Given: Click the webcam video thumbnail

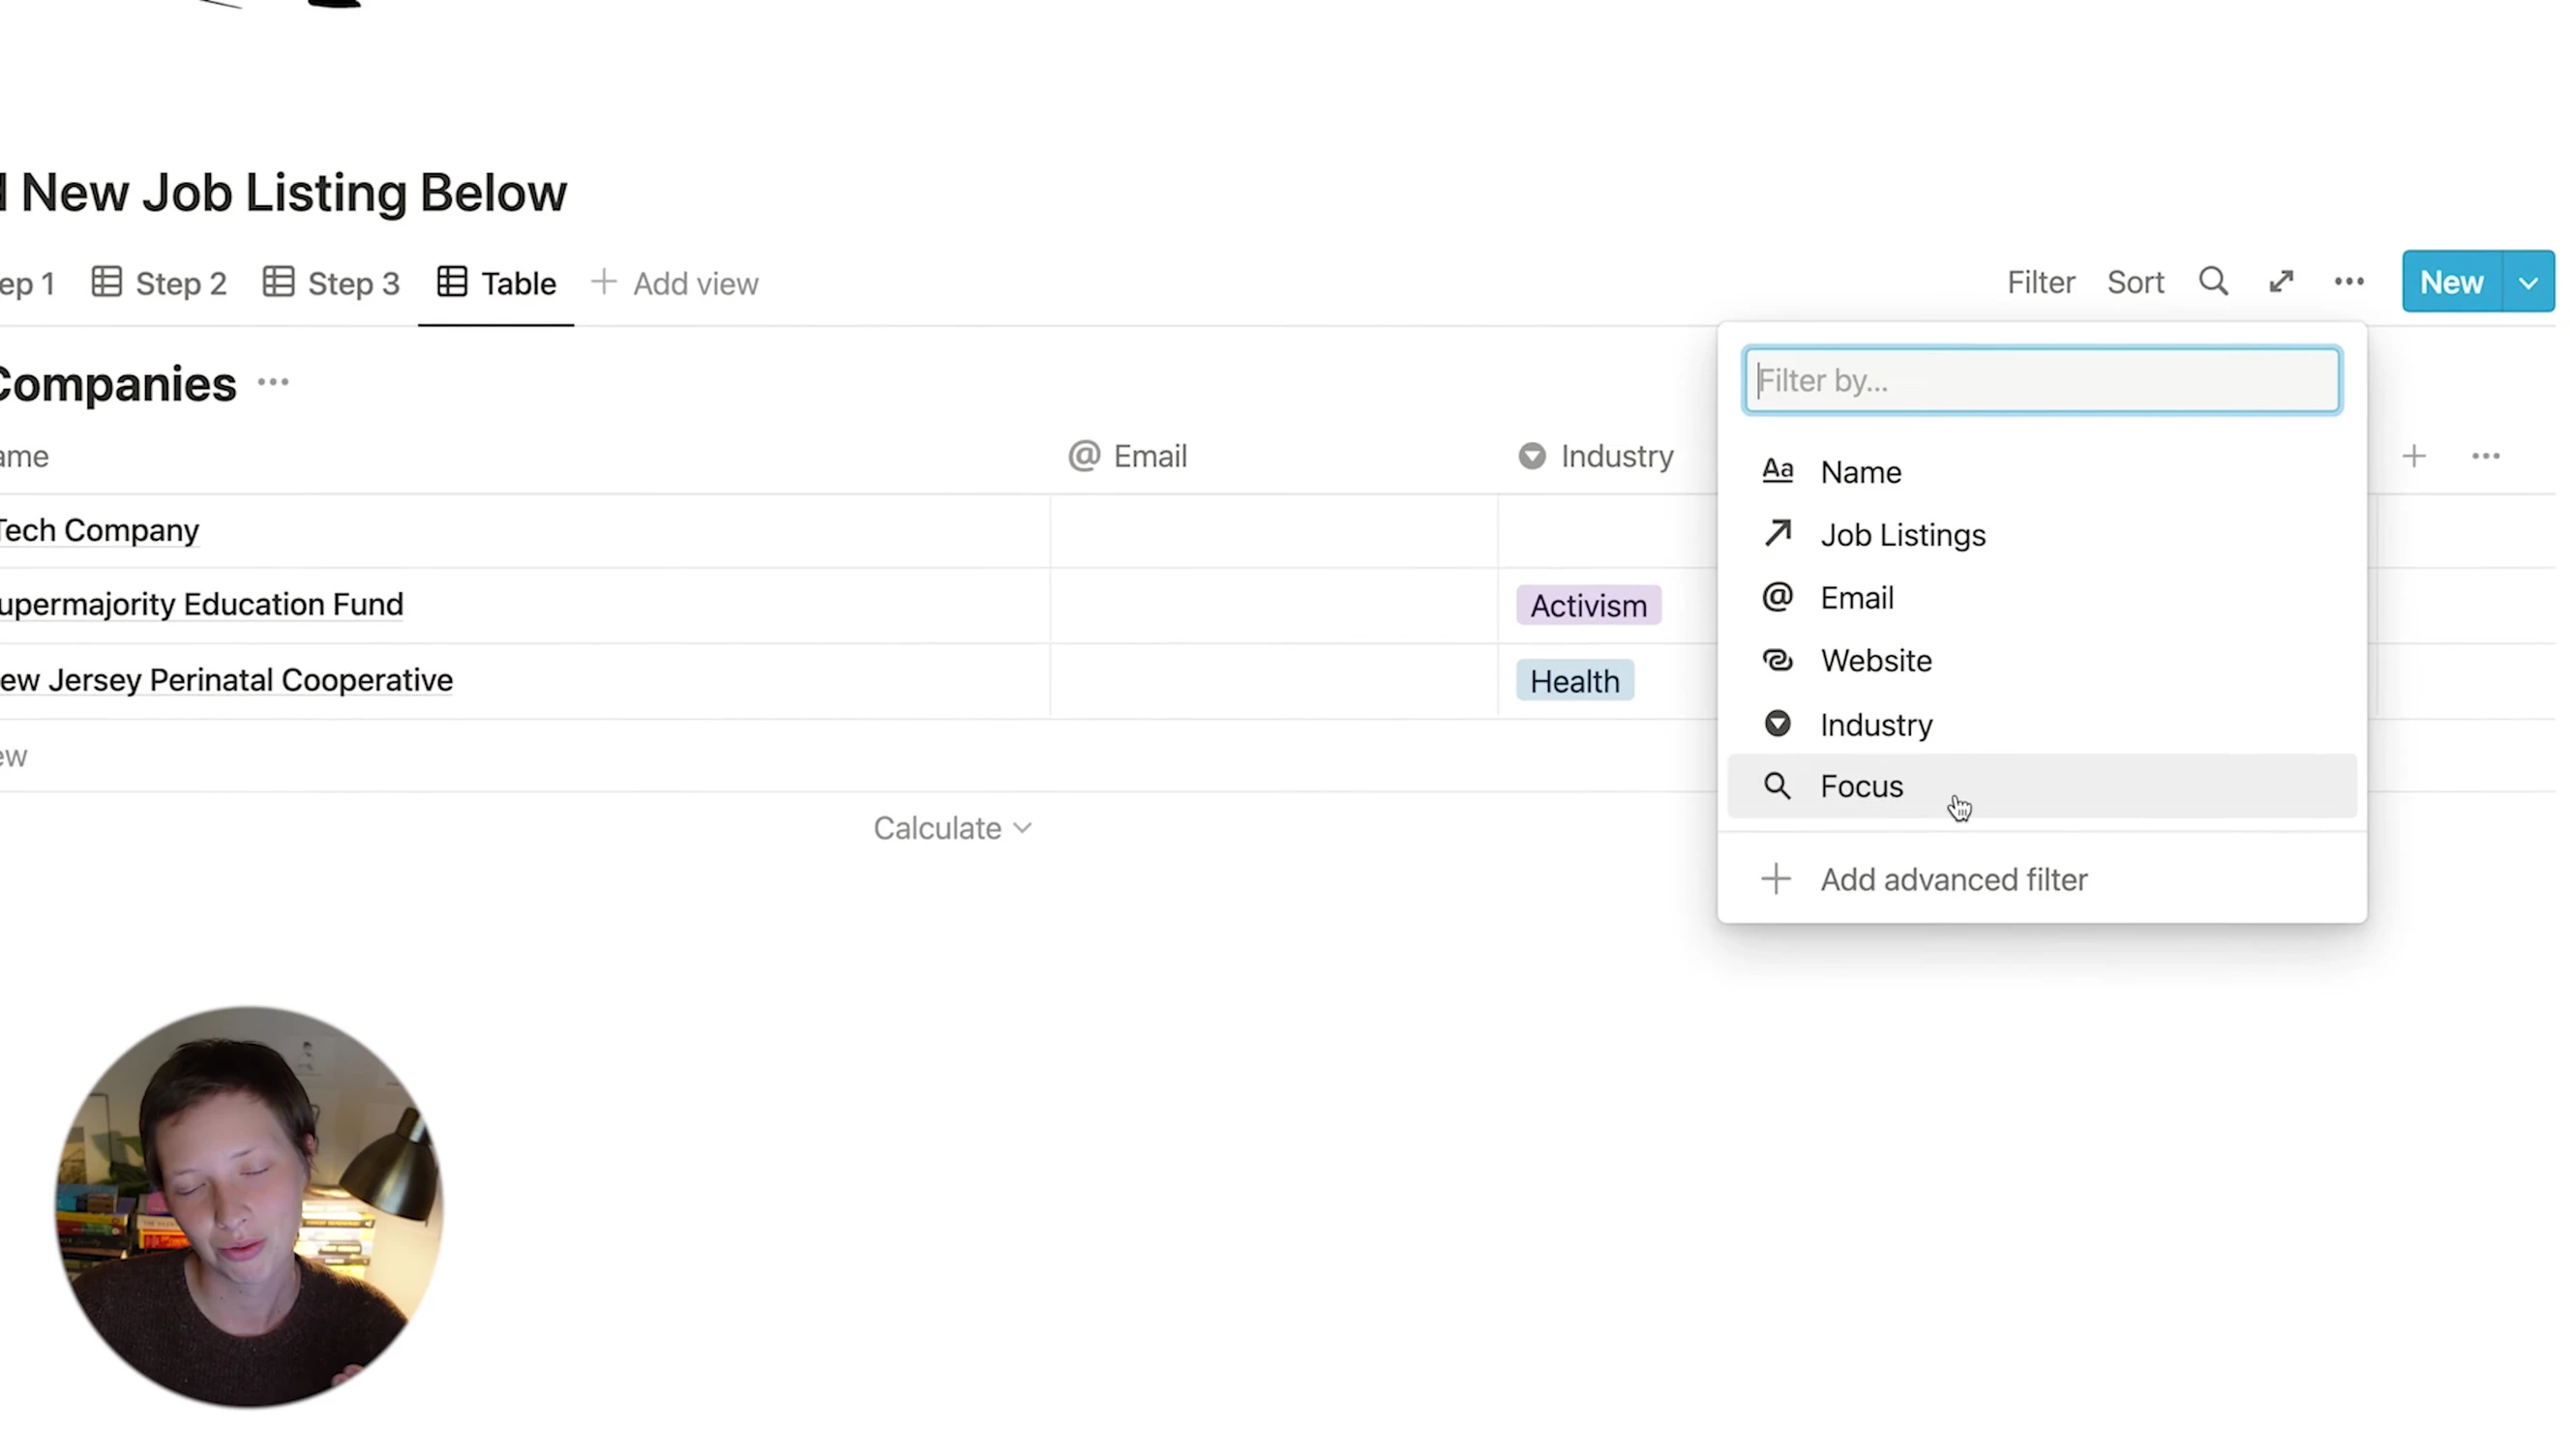Looking at the screenshot, I should pyautogui.click(x=249, y=1207).
